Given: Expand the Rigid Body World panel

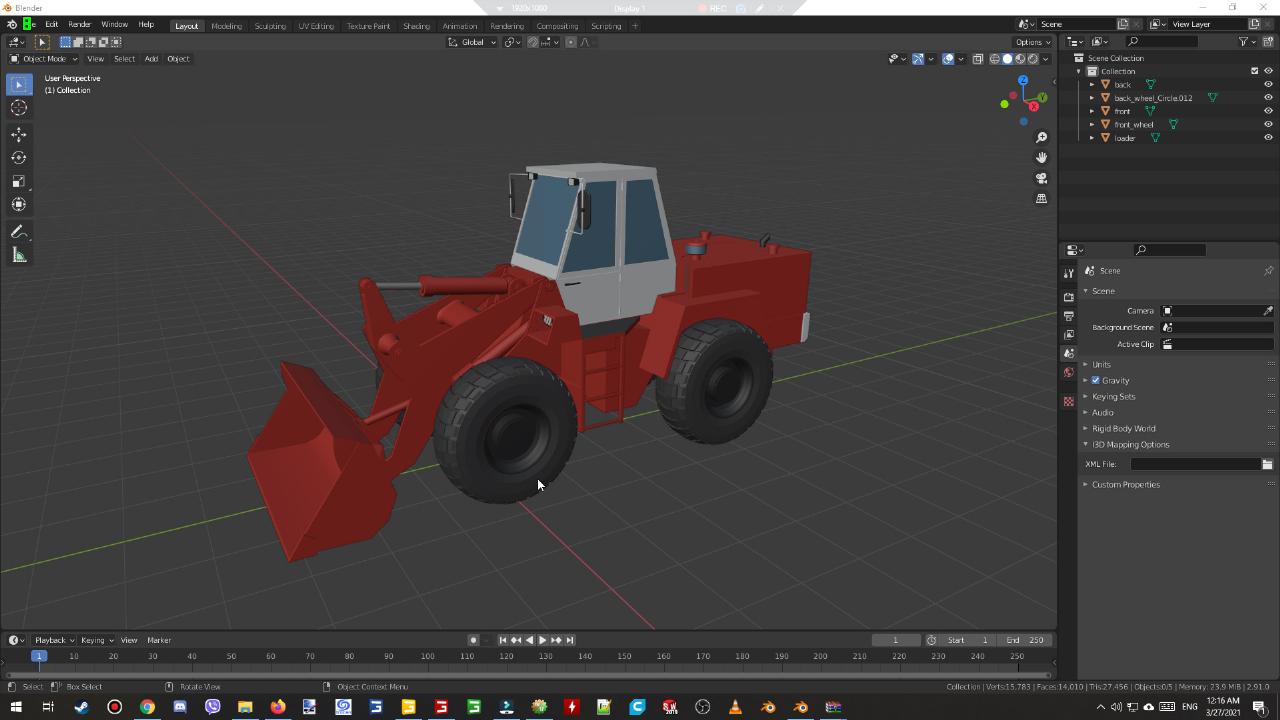Looking at the screenshot, I should (x=1123, y=428).
